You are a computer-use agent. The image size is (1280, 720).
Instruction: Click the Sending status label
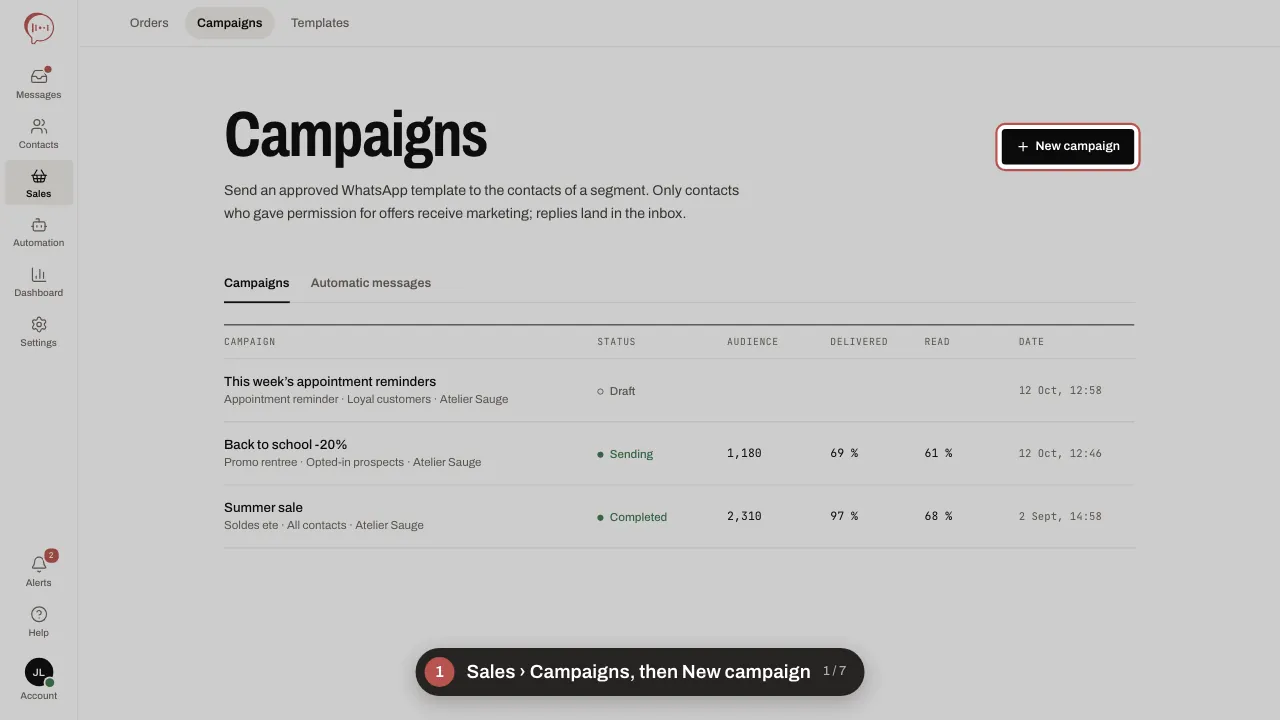point(625,454)
